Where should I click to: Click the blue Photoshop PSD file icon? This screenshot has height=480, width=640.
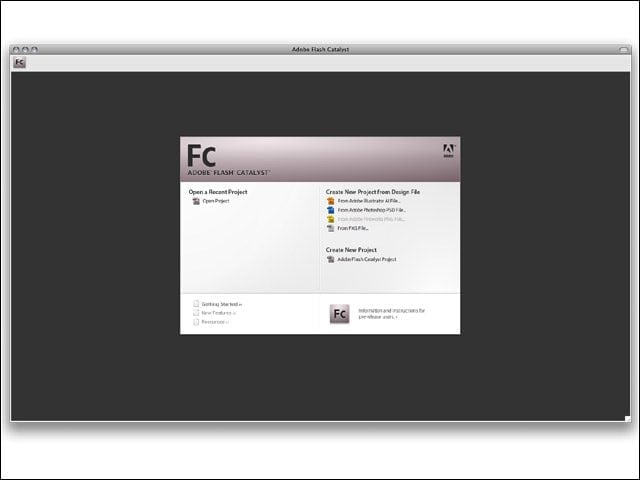tap(331, 210)
